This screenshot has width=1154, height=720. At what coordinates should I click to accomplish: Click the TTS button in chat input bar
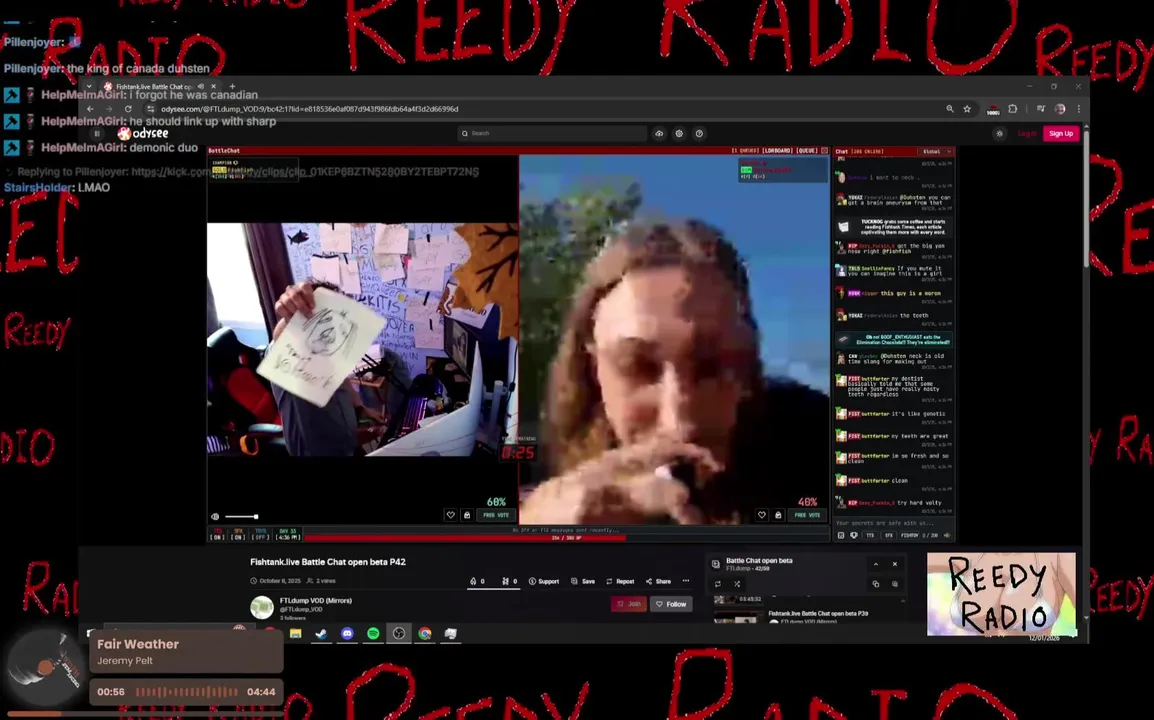pyautogui.click(x=869, y=535)
